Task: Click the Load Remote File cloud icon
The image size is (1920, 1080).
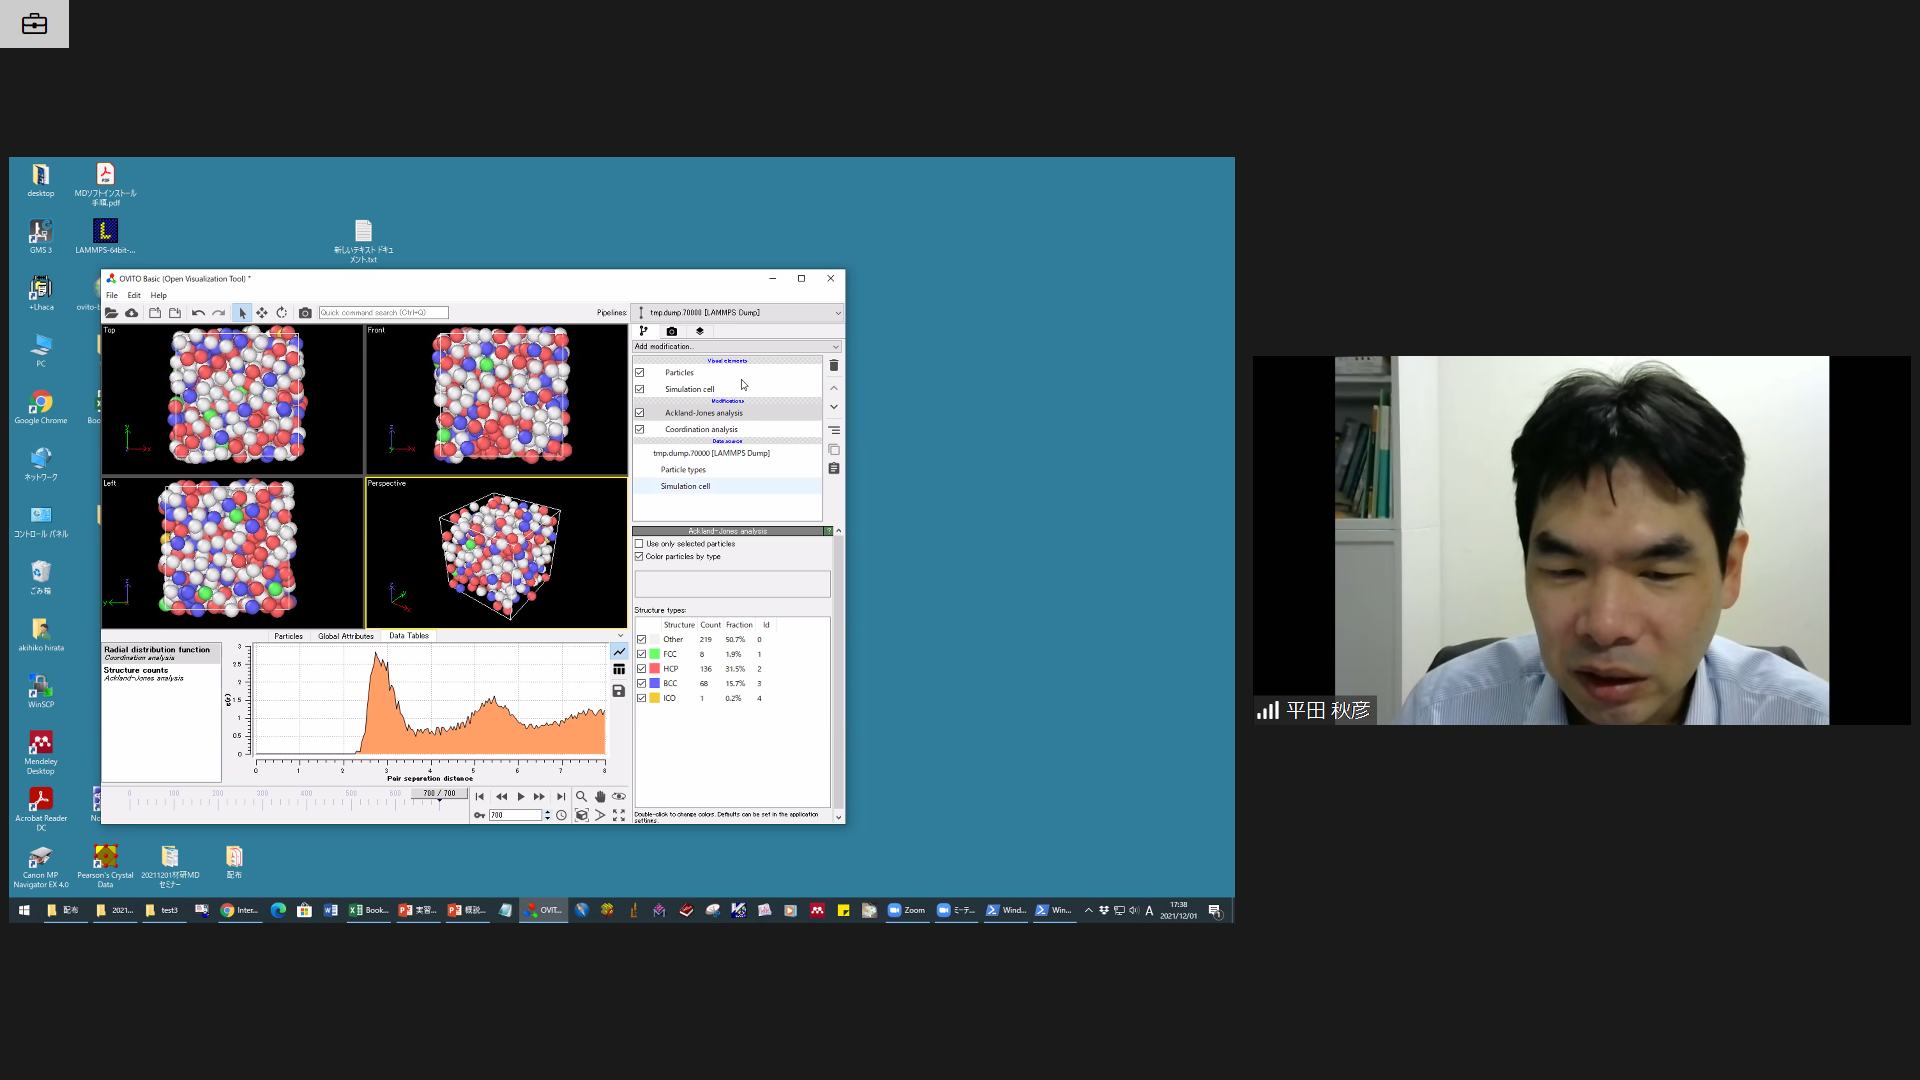Action: [131, 313]
